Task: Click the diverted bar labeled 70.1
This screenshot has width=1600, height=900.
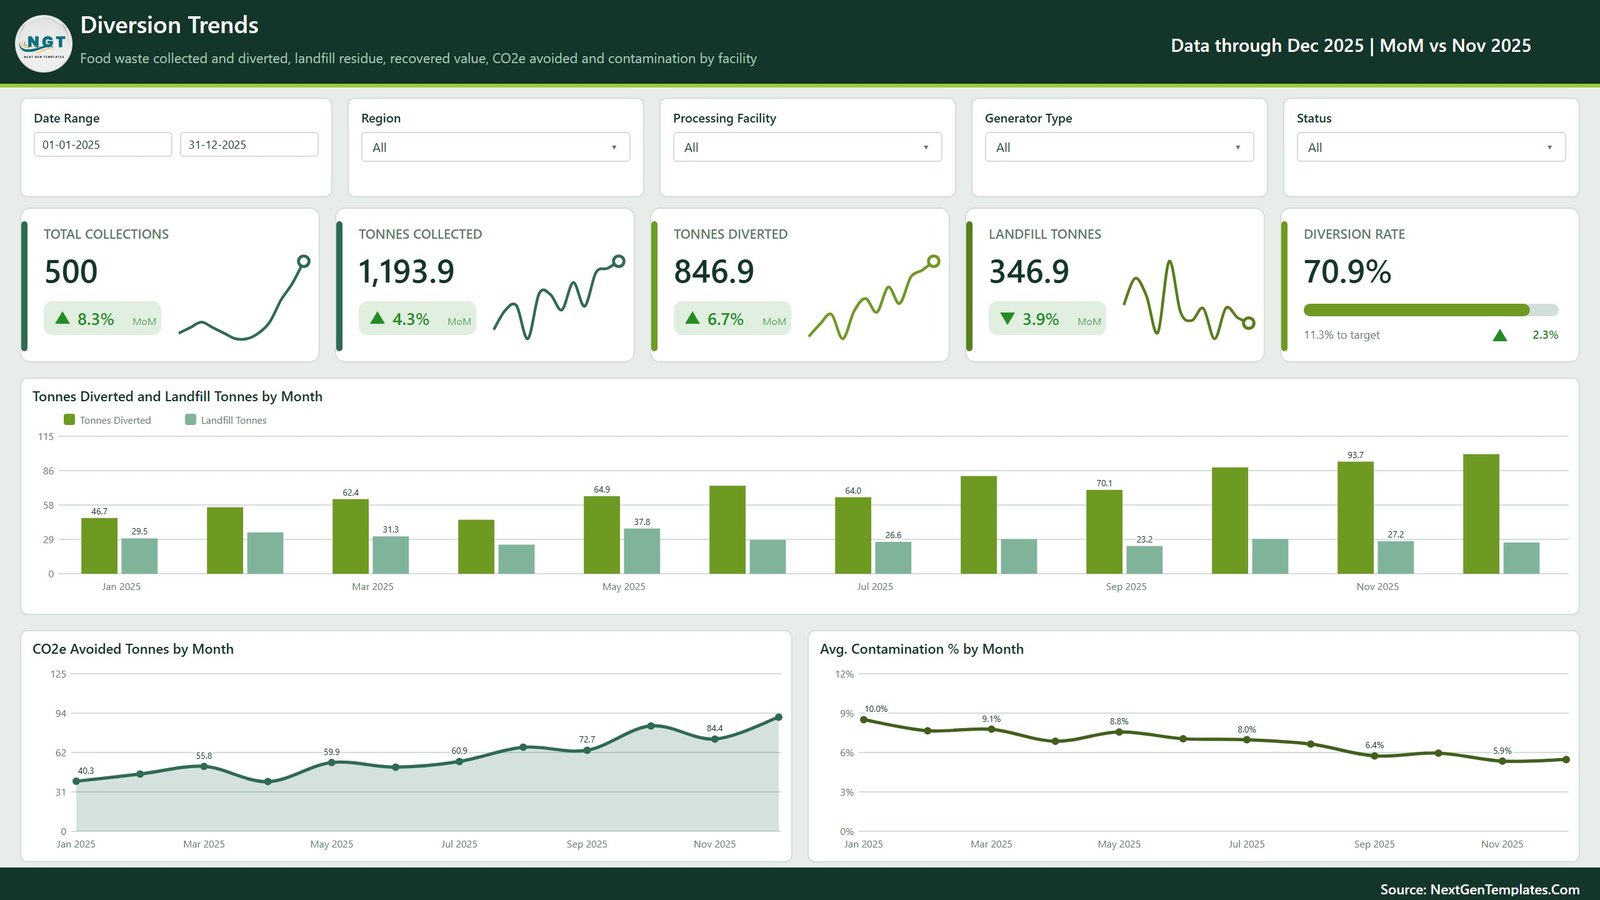Action: click(1104, 532)
